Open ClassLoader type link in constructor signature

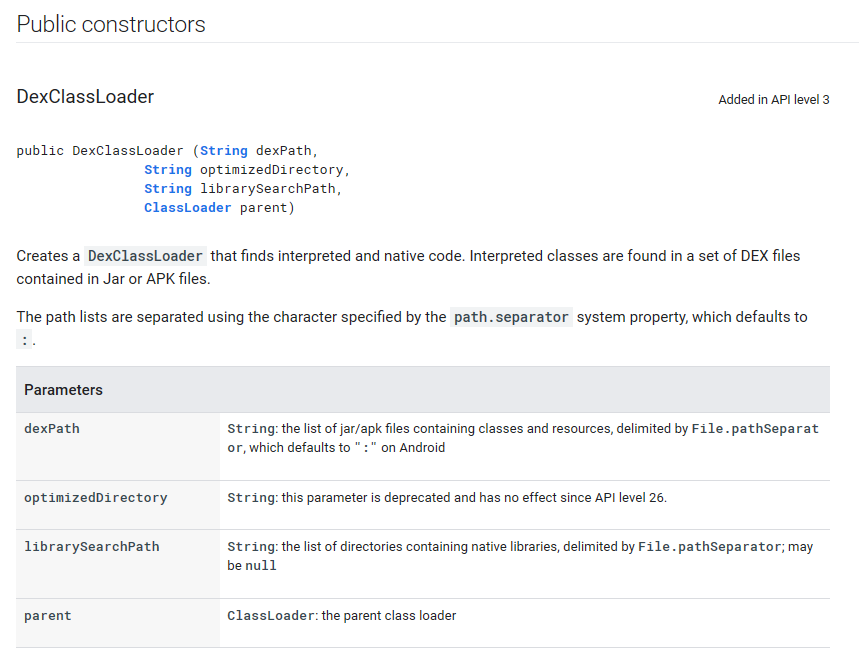click(187, 208)
